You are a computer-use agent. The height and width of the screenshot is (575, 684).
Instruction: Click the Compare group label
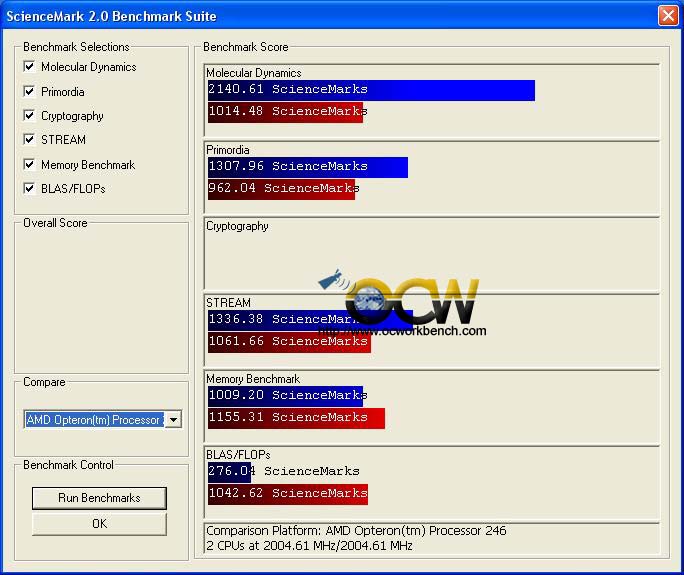click(44, 382)
